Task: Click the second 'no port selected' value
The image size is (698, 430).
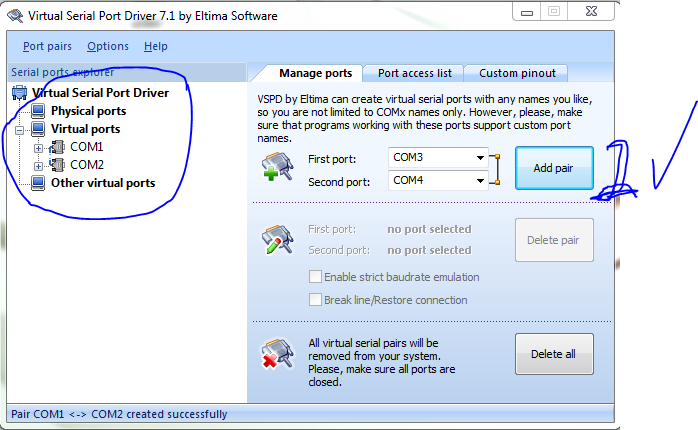Action: click(429, 250)
